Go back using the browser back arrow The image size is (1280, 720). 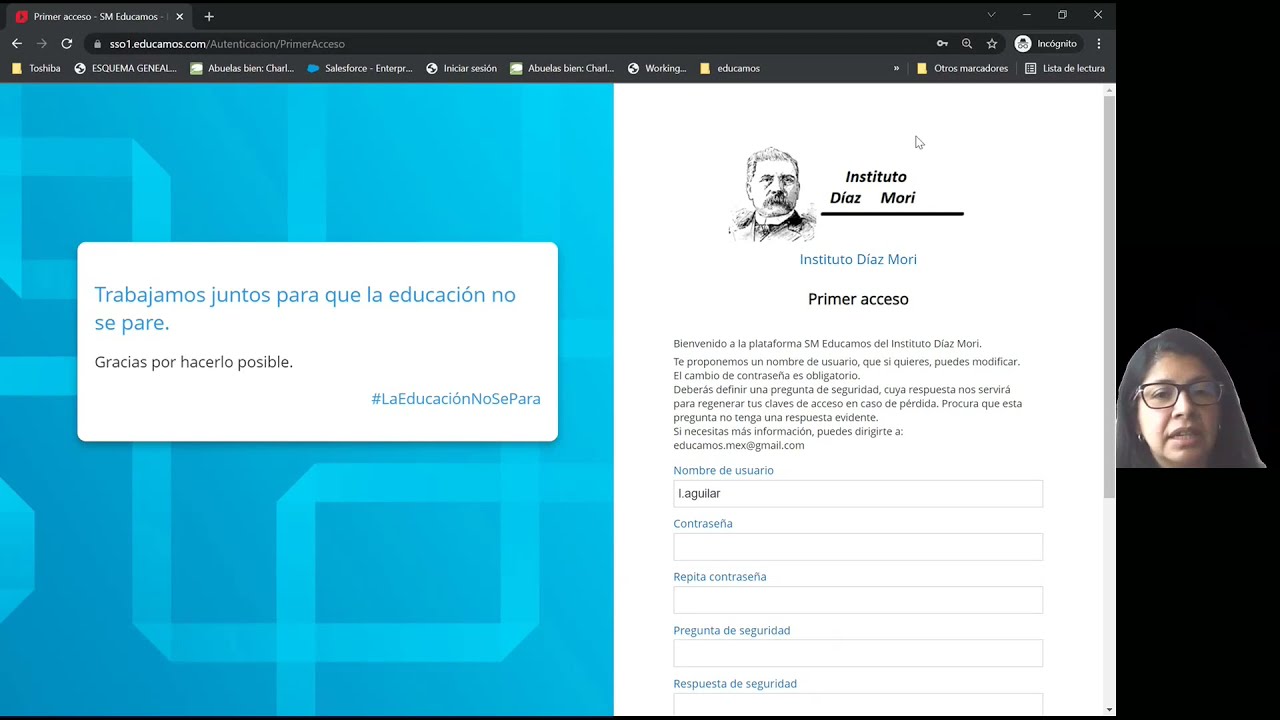tap(17, 44)
